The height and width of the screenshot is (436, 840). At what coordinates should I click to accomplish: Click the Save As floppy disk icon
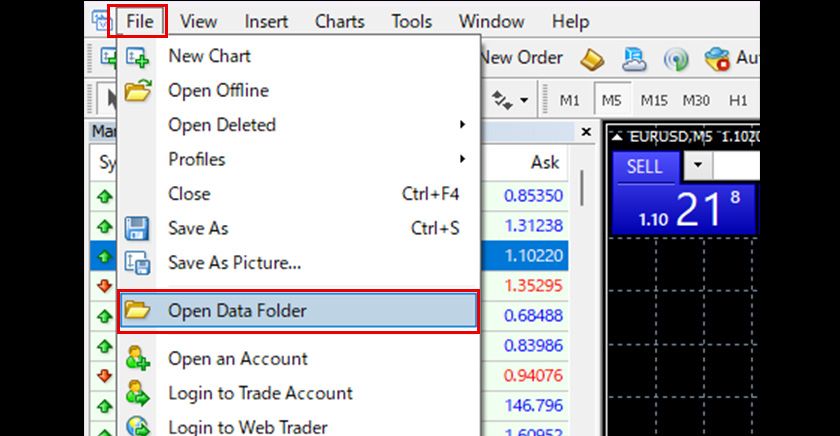[137, 228]
